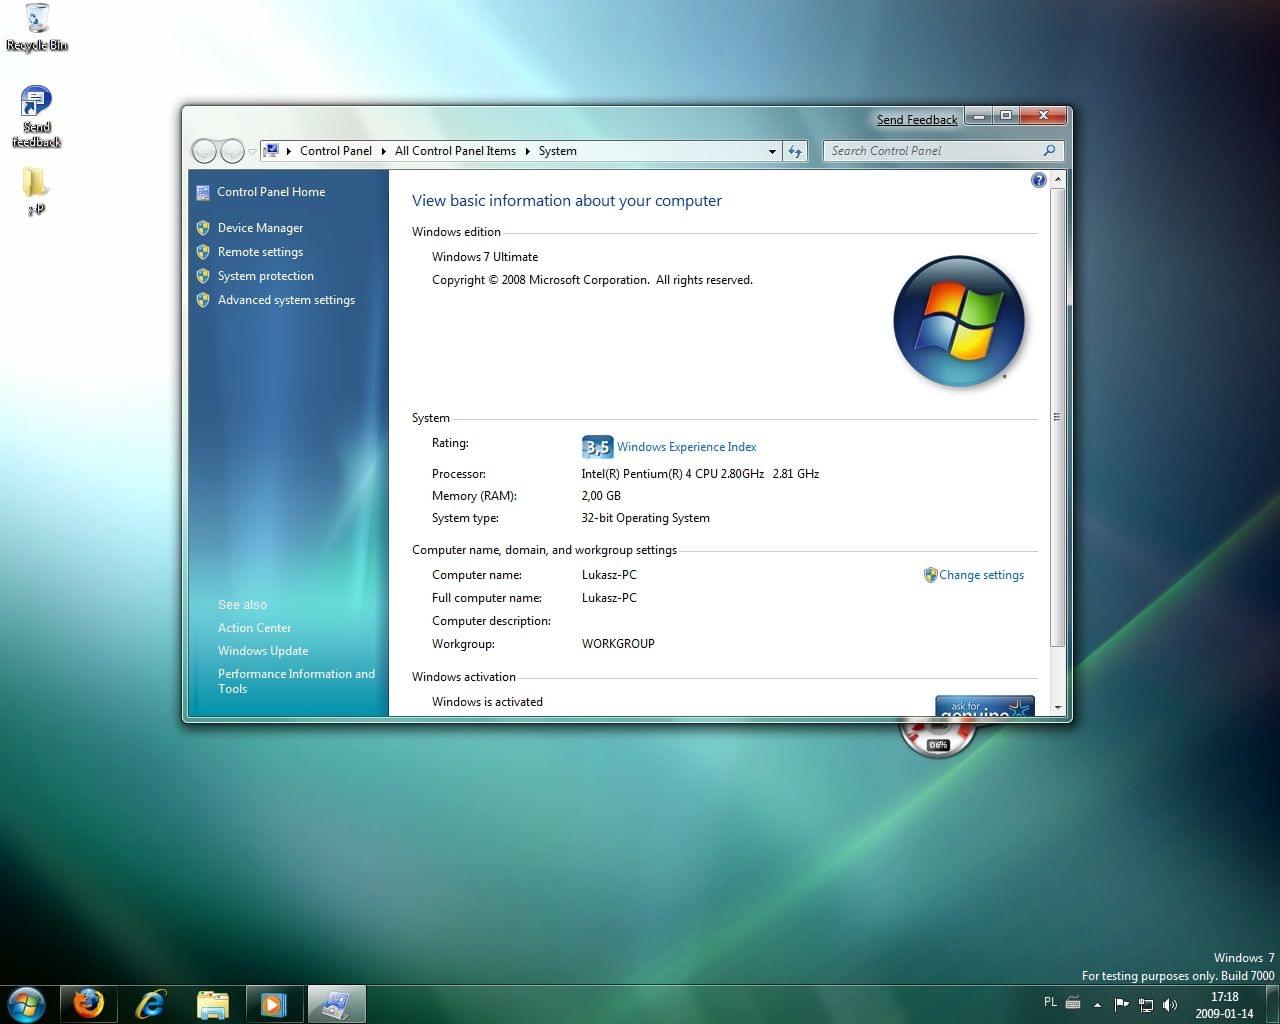The height and width of the screenshot is (1024, 1280).
Task: Click the PL language indicator
Action: (1050, 1002)
